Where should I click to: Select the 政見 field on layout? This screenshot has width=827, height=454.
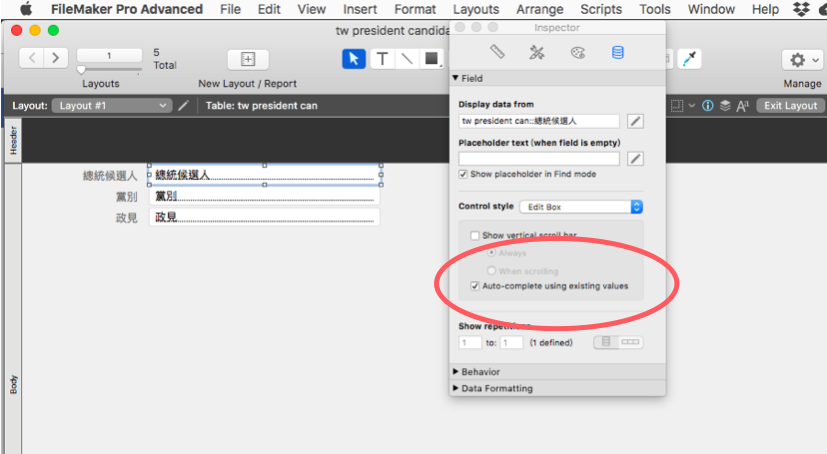pos(265,217)
